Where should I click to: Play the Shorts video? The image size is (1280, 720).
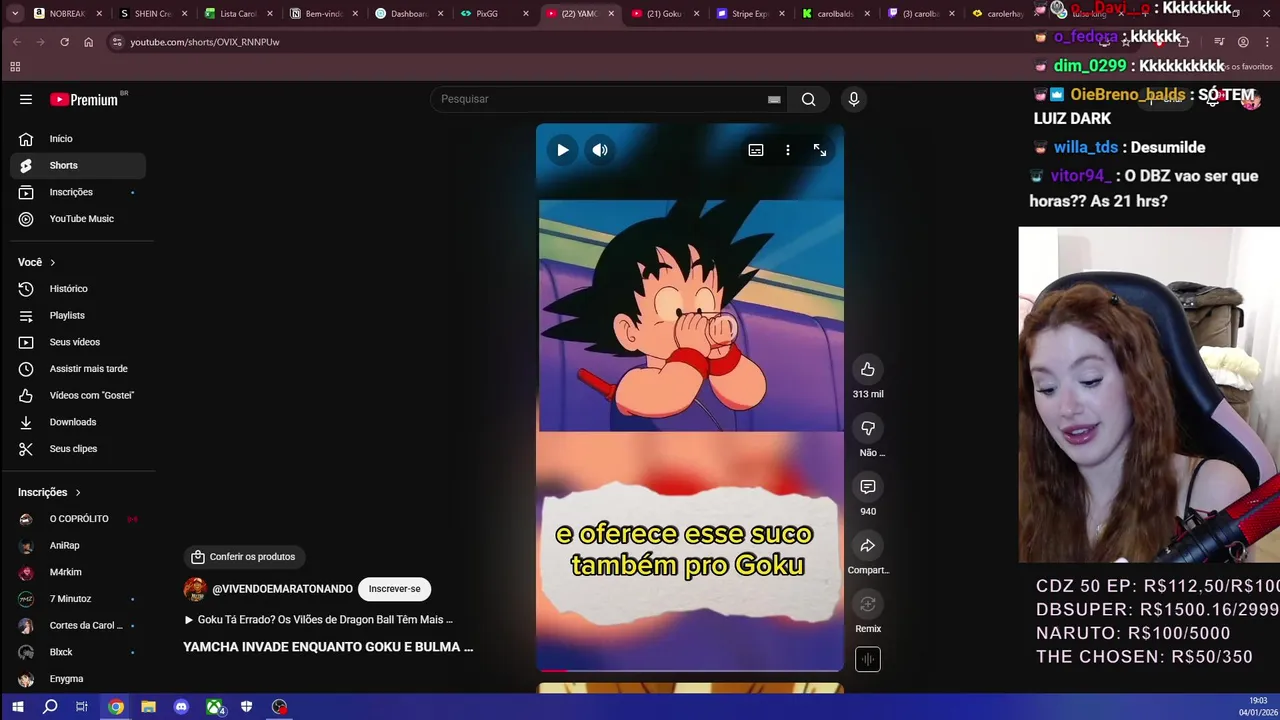click(x=563, y=150)
